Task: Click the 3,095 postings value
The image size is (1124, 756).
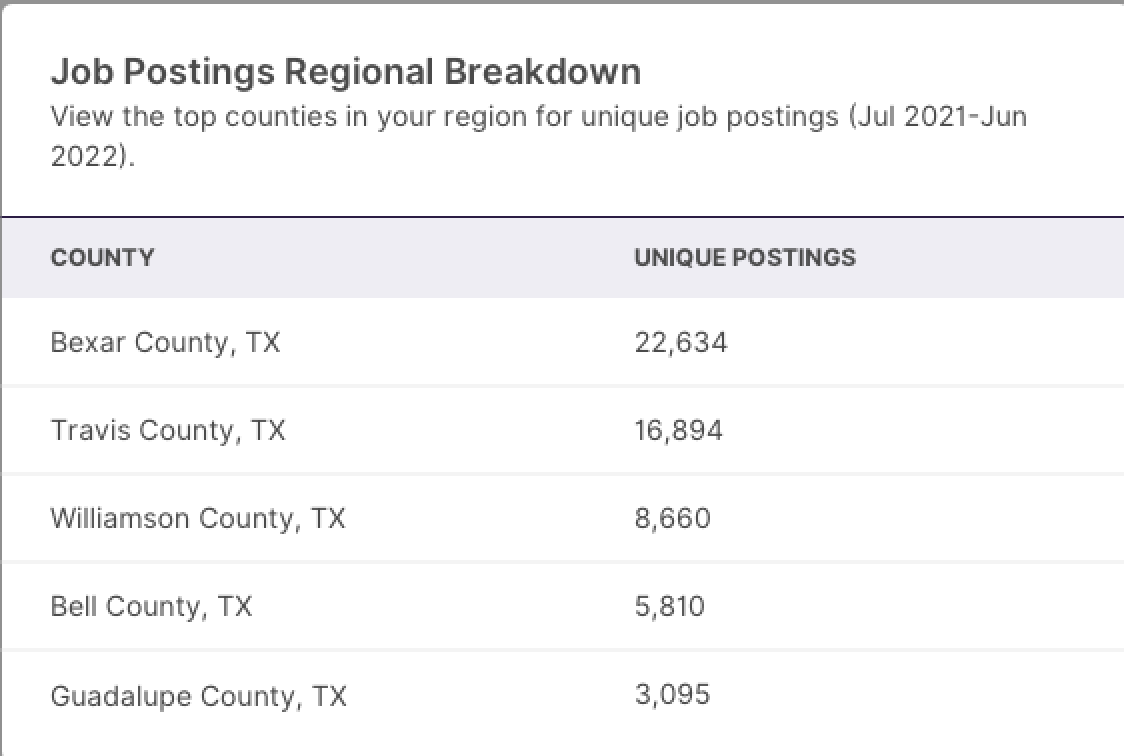Action: (x=672, y=695)
